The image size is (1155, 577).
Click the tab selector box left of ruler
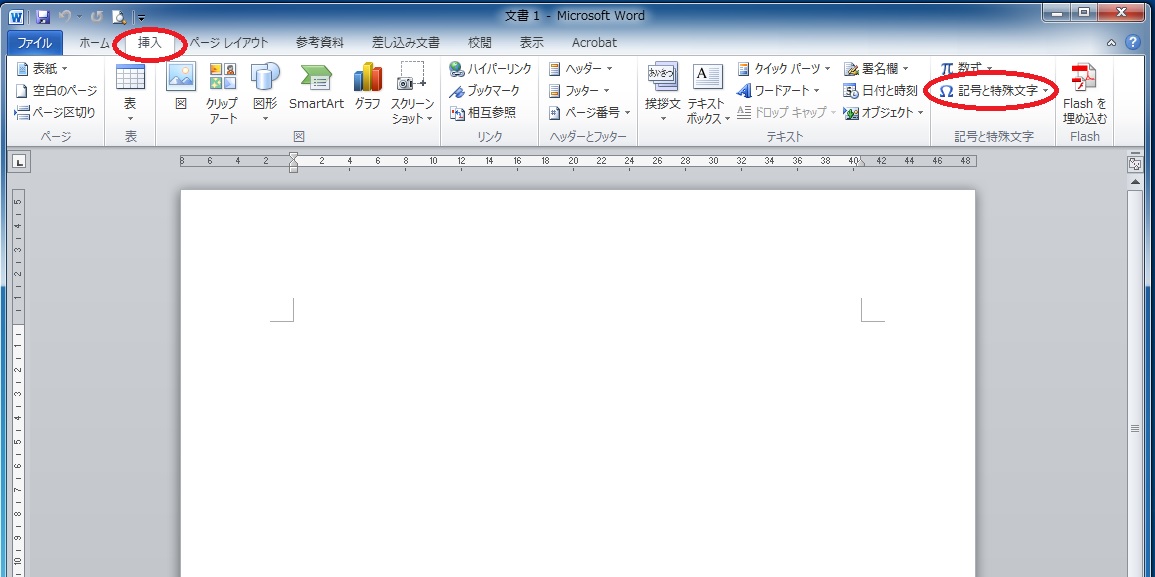[21, 162]
